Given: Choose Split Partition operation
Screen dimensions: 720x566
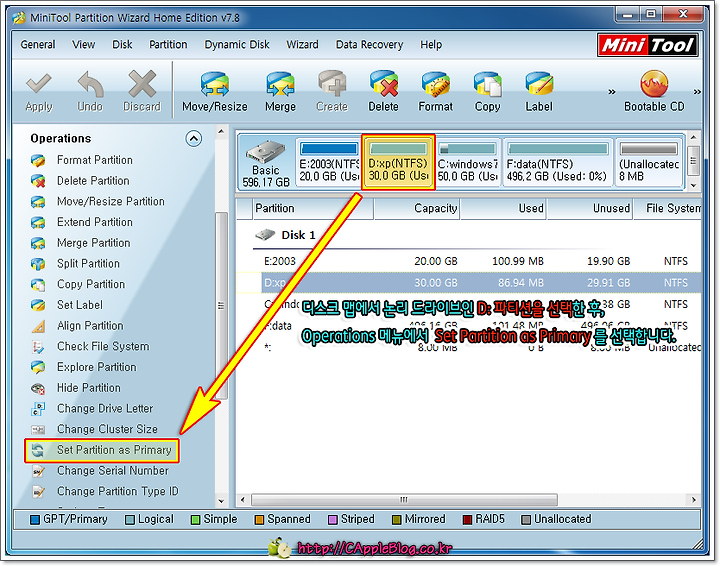Looking at the screenshot, I should click(x=88, y=263).
